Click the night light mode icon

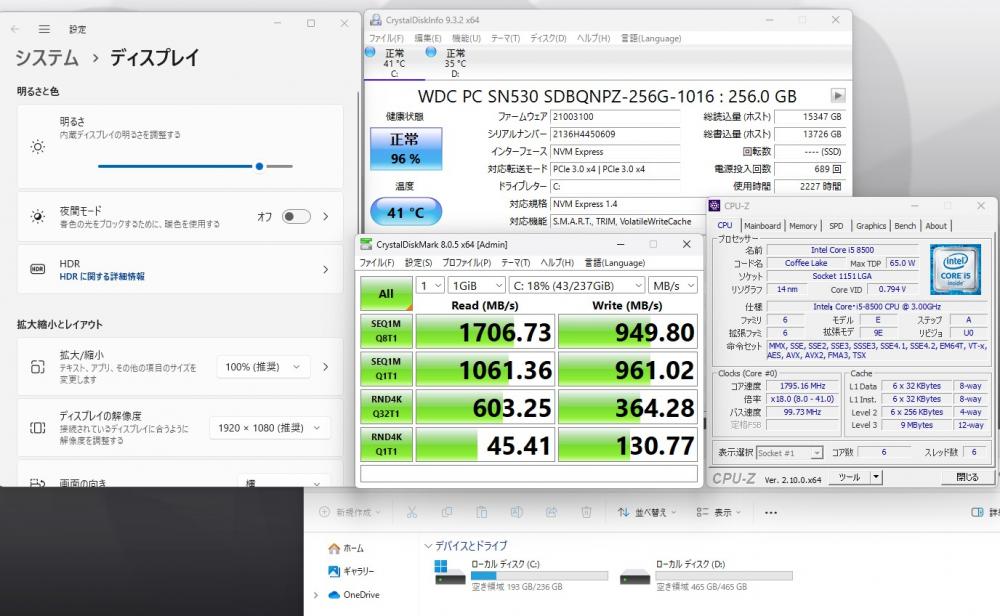point(38,216)
